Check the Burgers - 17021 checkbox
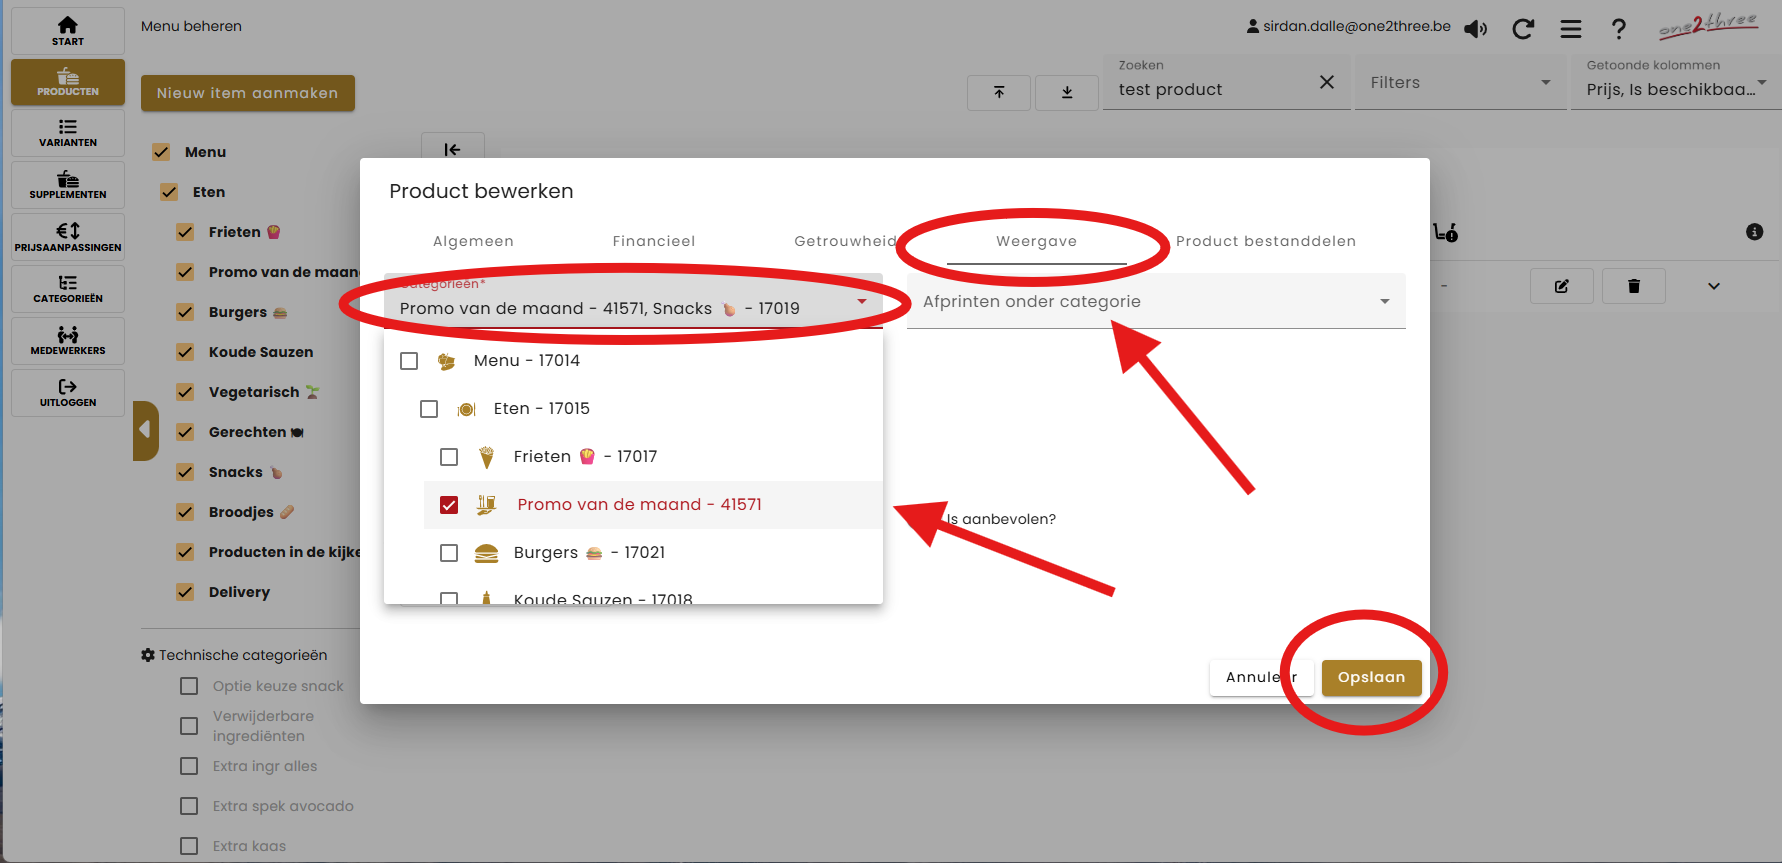1782x863 pixels. (449, 553)
